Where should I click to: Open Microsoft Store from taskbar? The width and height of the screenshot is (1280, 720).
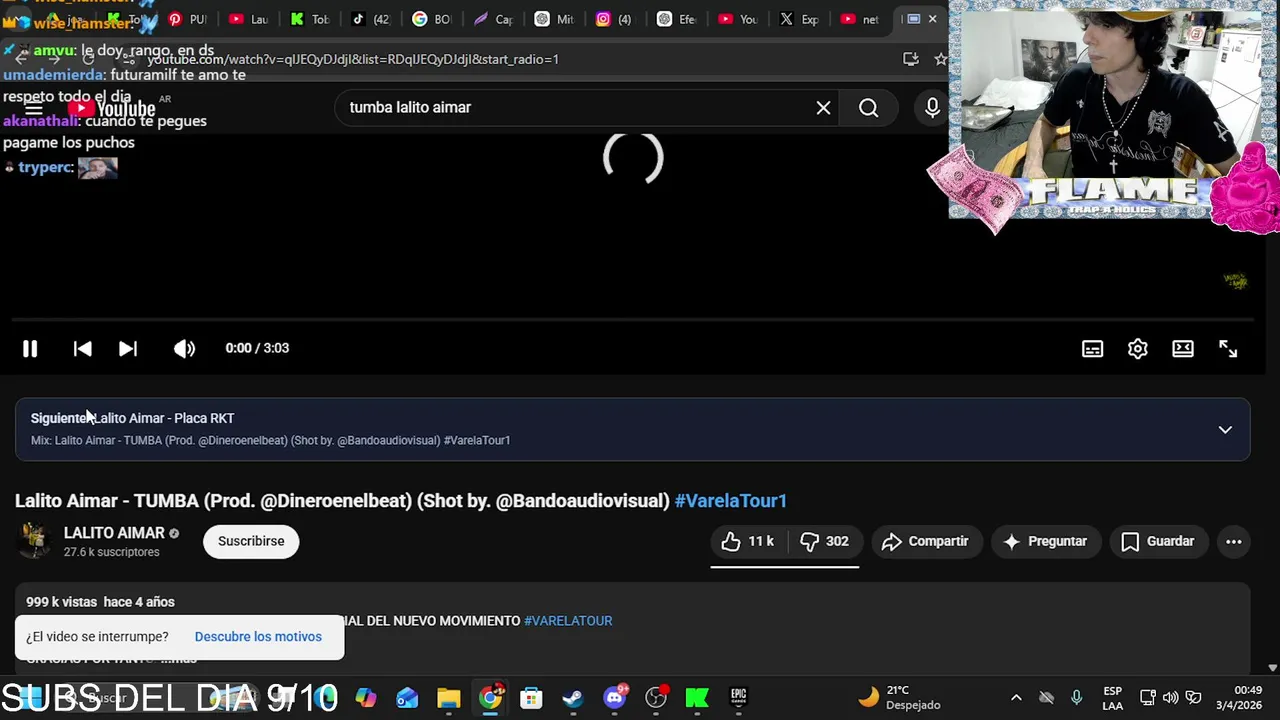pos(531,698)
